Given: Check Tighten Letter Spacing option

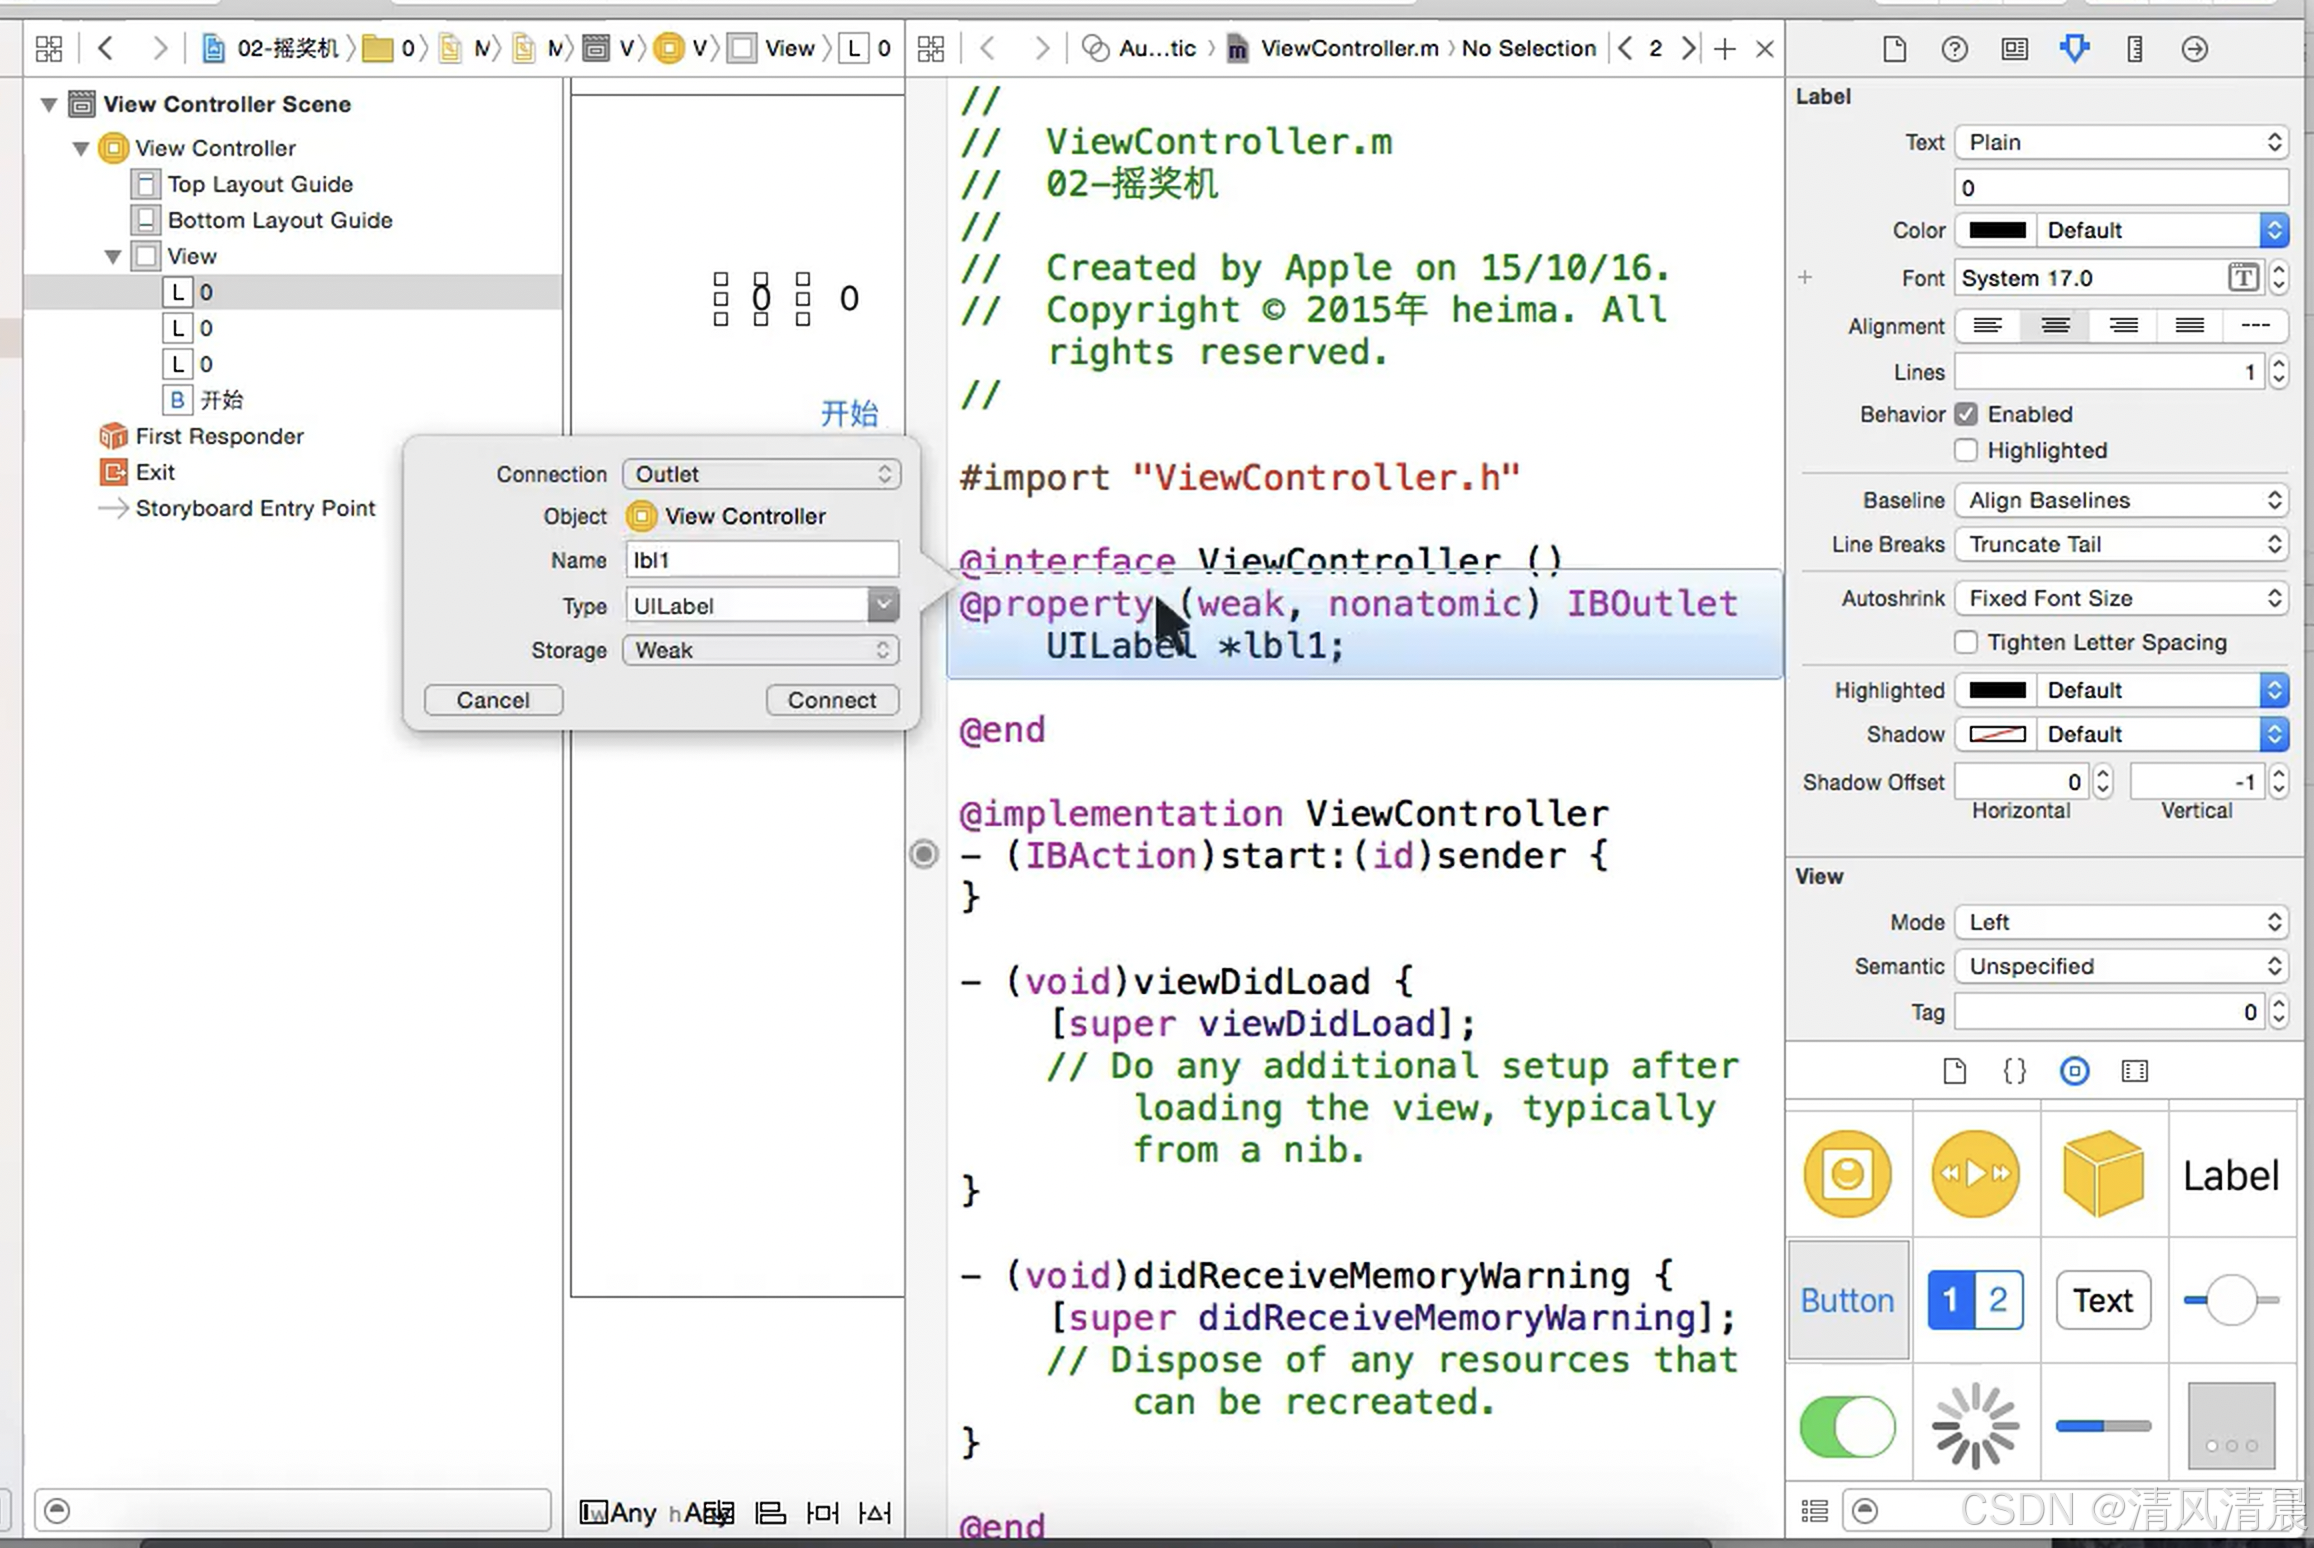Looking at the screenshot, I should tap(1966, 642).
